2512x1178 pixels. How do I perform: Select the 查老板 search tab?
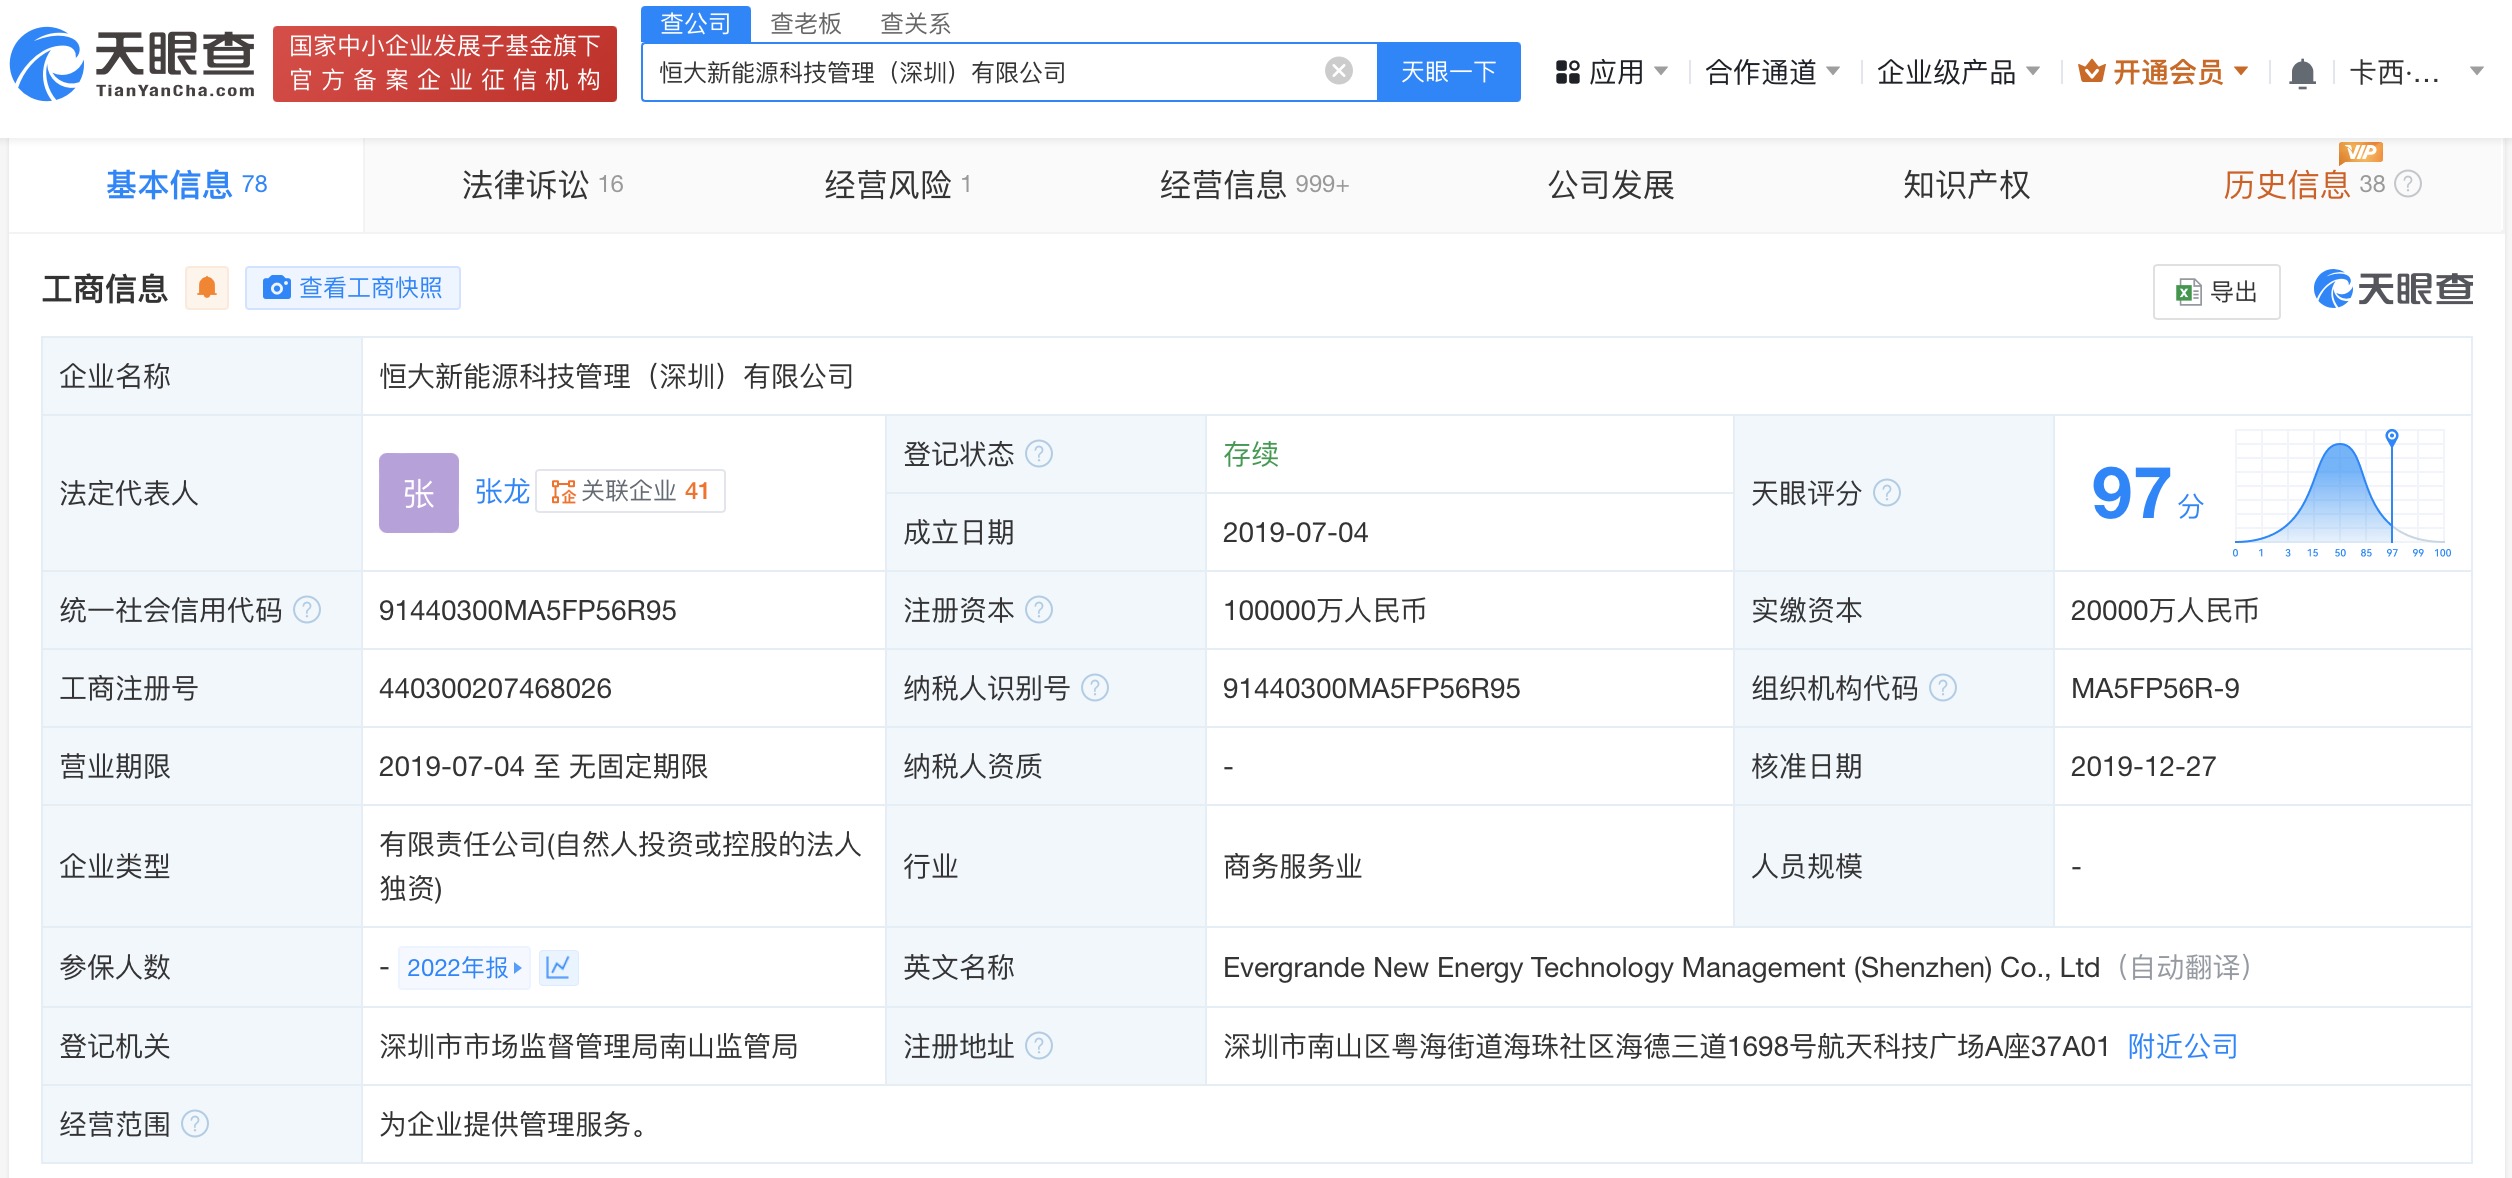[x=806, y=23]
